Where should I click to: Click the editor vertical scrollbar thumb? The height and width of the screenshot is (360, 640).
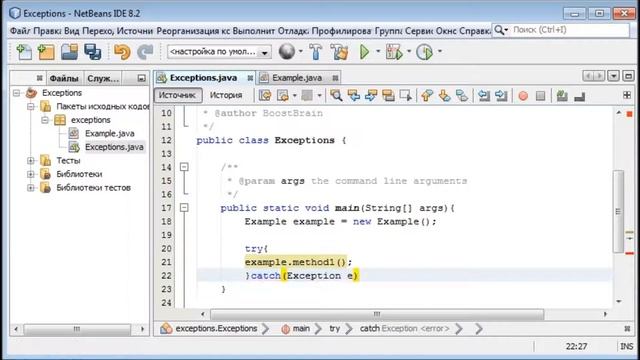point(618,211)
